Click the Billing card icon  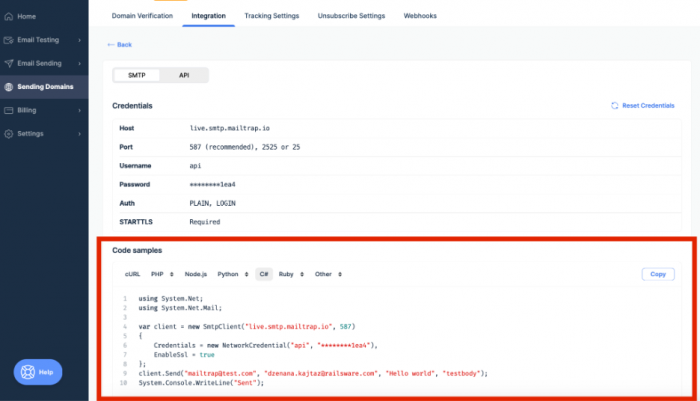(x=8, y=110)
